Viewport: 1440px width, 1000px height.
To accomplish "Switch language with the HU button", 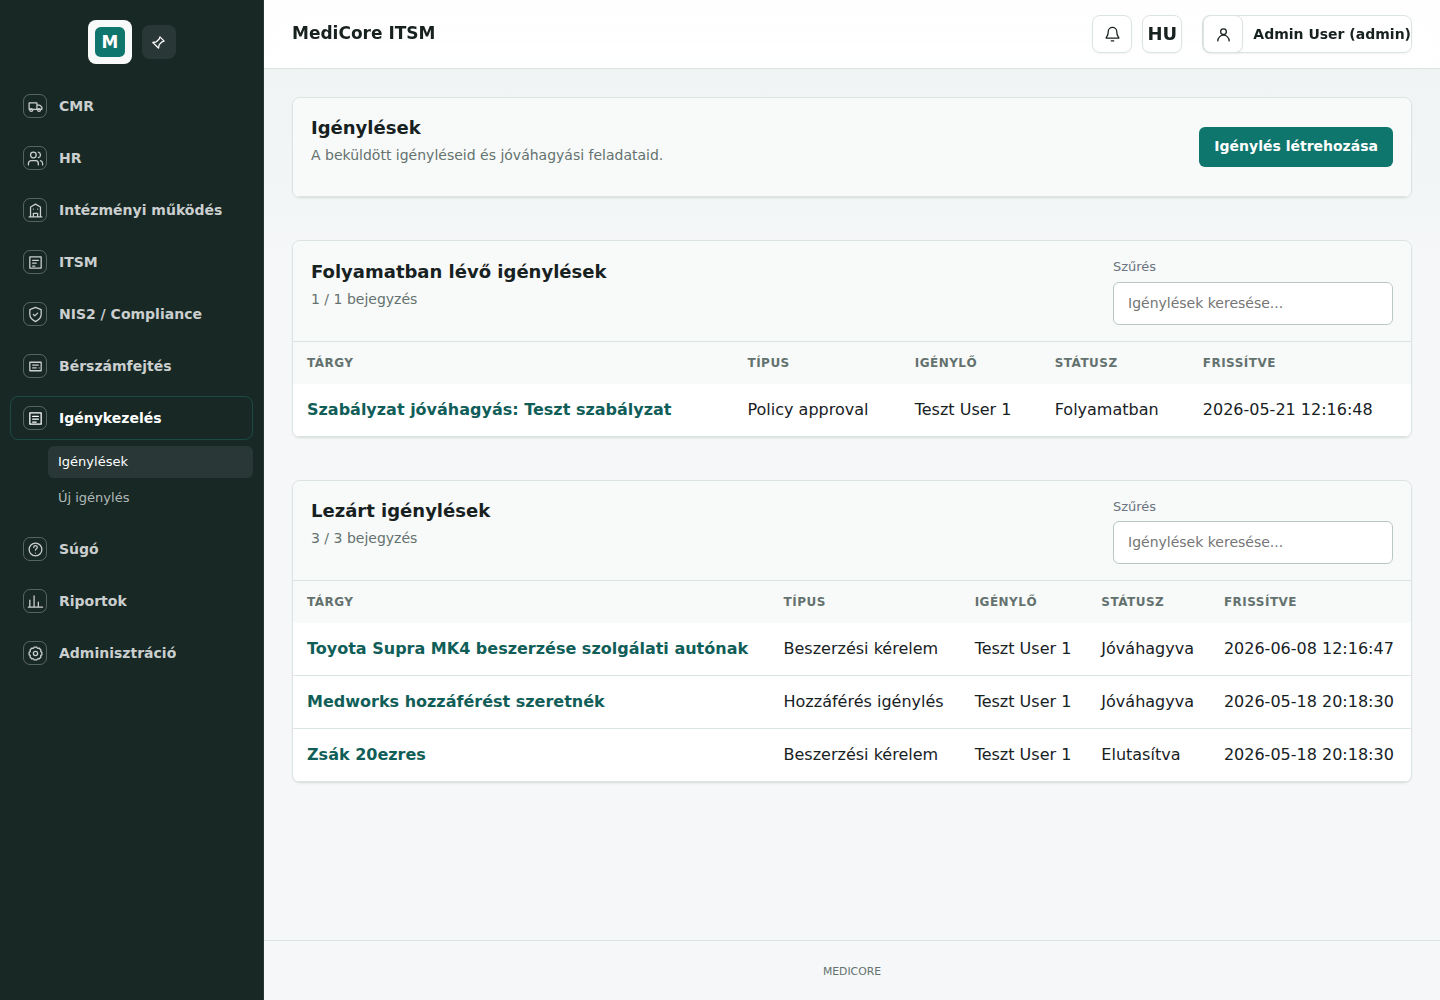I will (1162, 34).
